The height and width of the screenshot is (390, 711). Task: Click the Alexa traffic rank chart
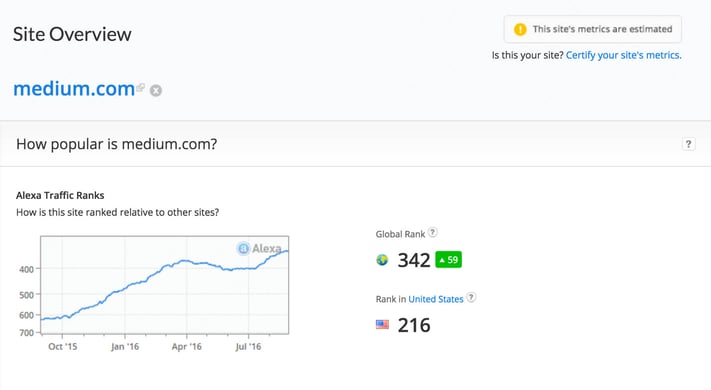165,285
